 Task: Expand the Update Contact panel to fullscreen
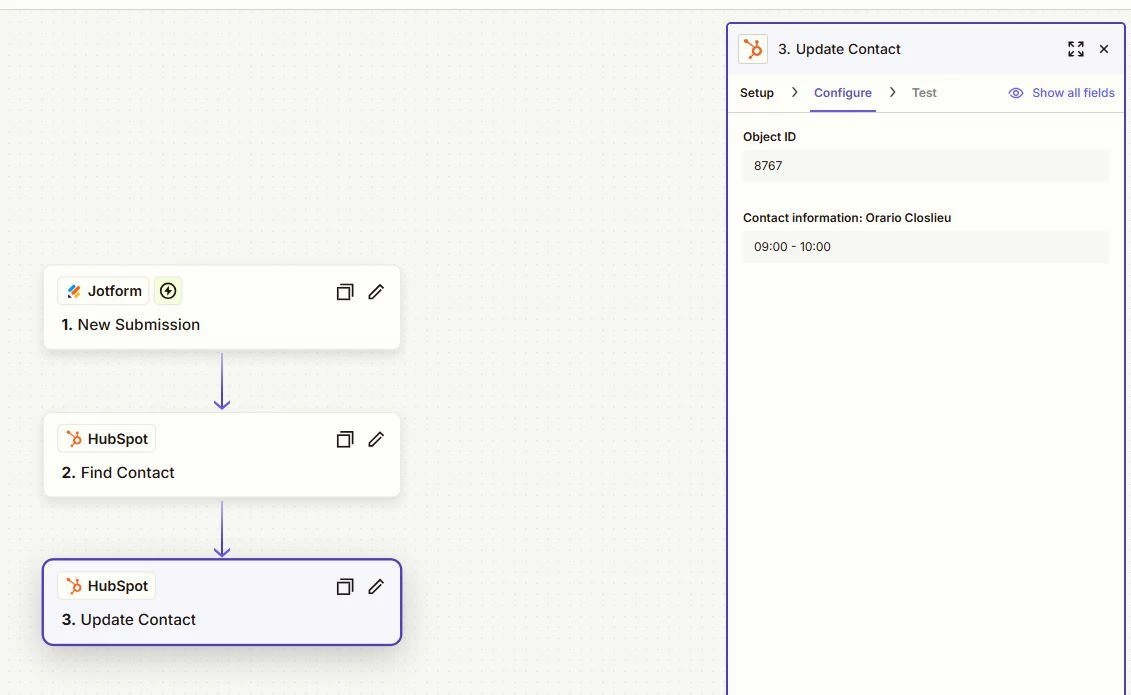pyautogui.click(x=1075, y=49)
